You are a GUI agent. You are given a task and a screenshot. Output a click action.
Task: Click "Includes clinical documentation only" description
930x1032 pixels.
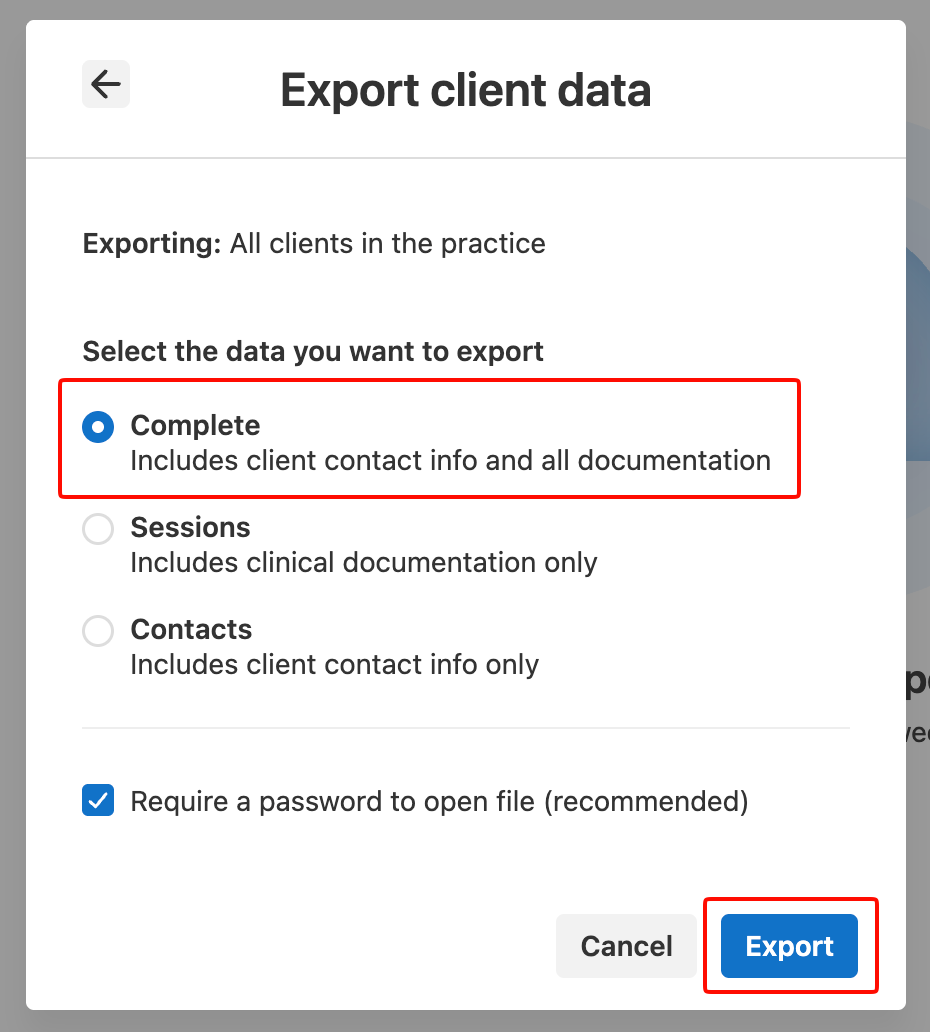[364, 563]
